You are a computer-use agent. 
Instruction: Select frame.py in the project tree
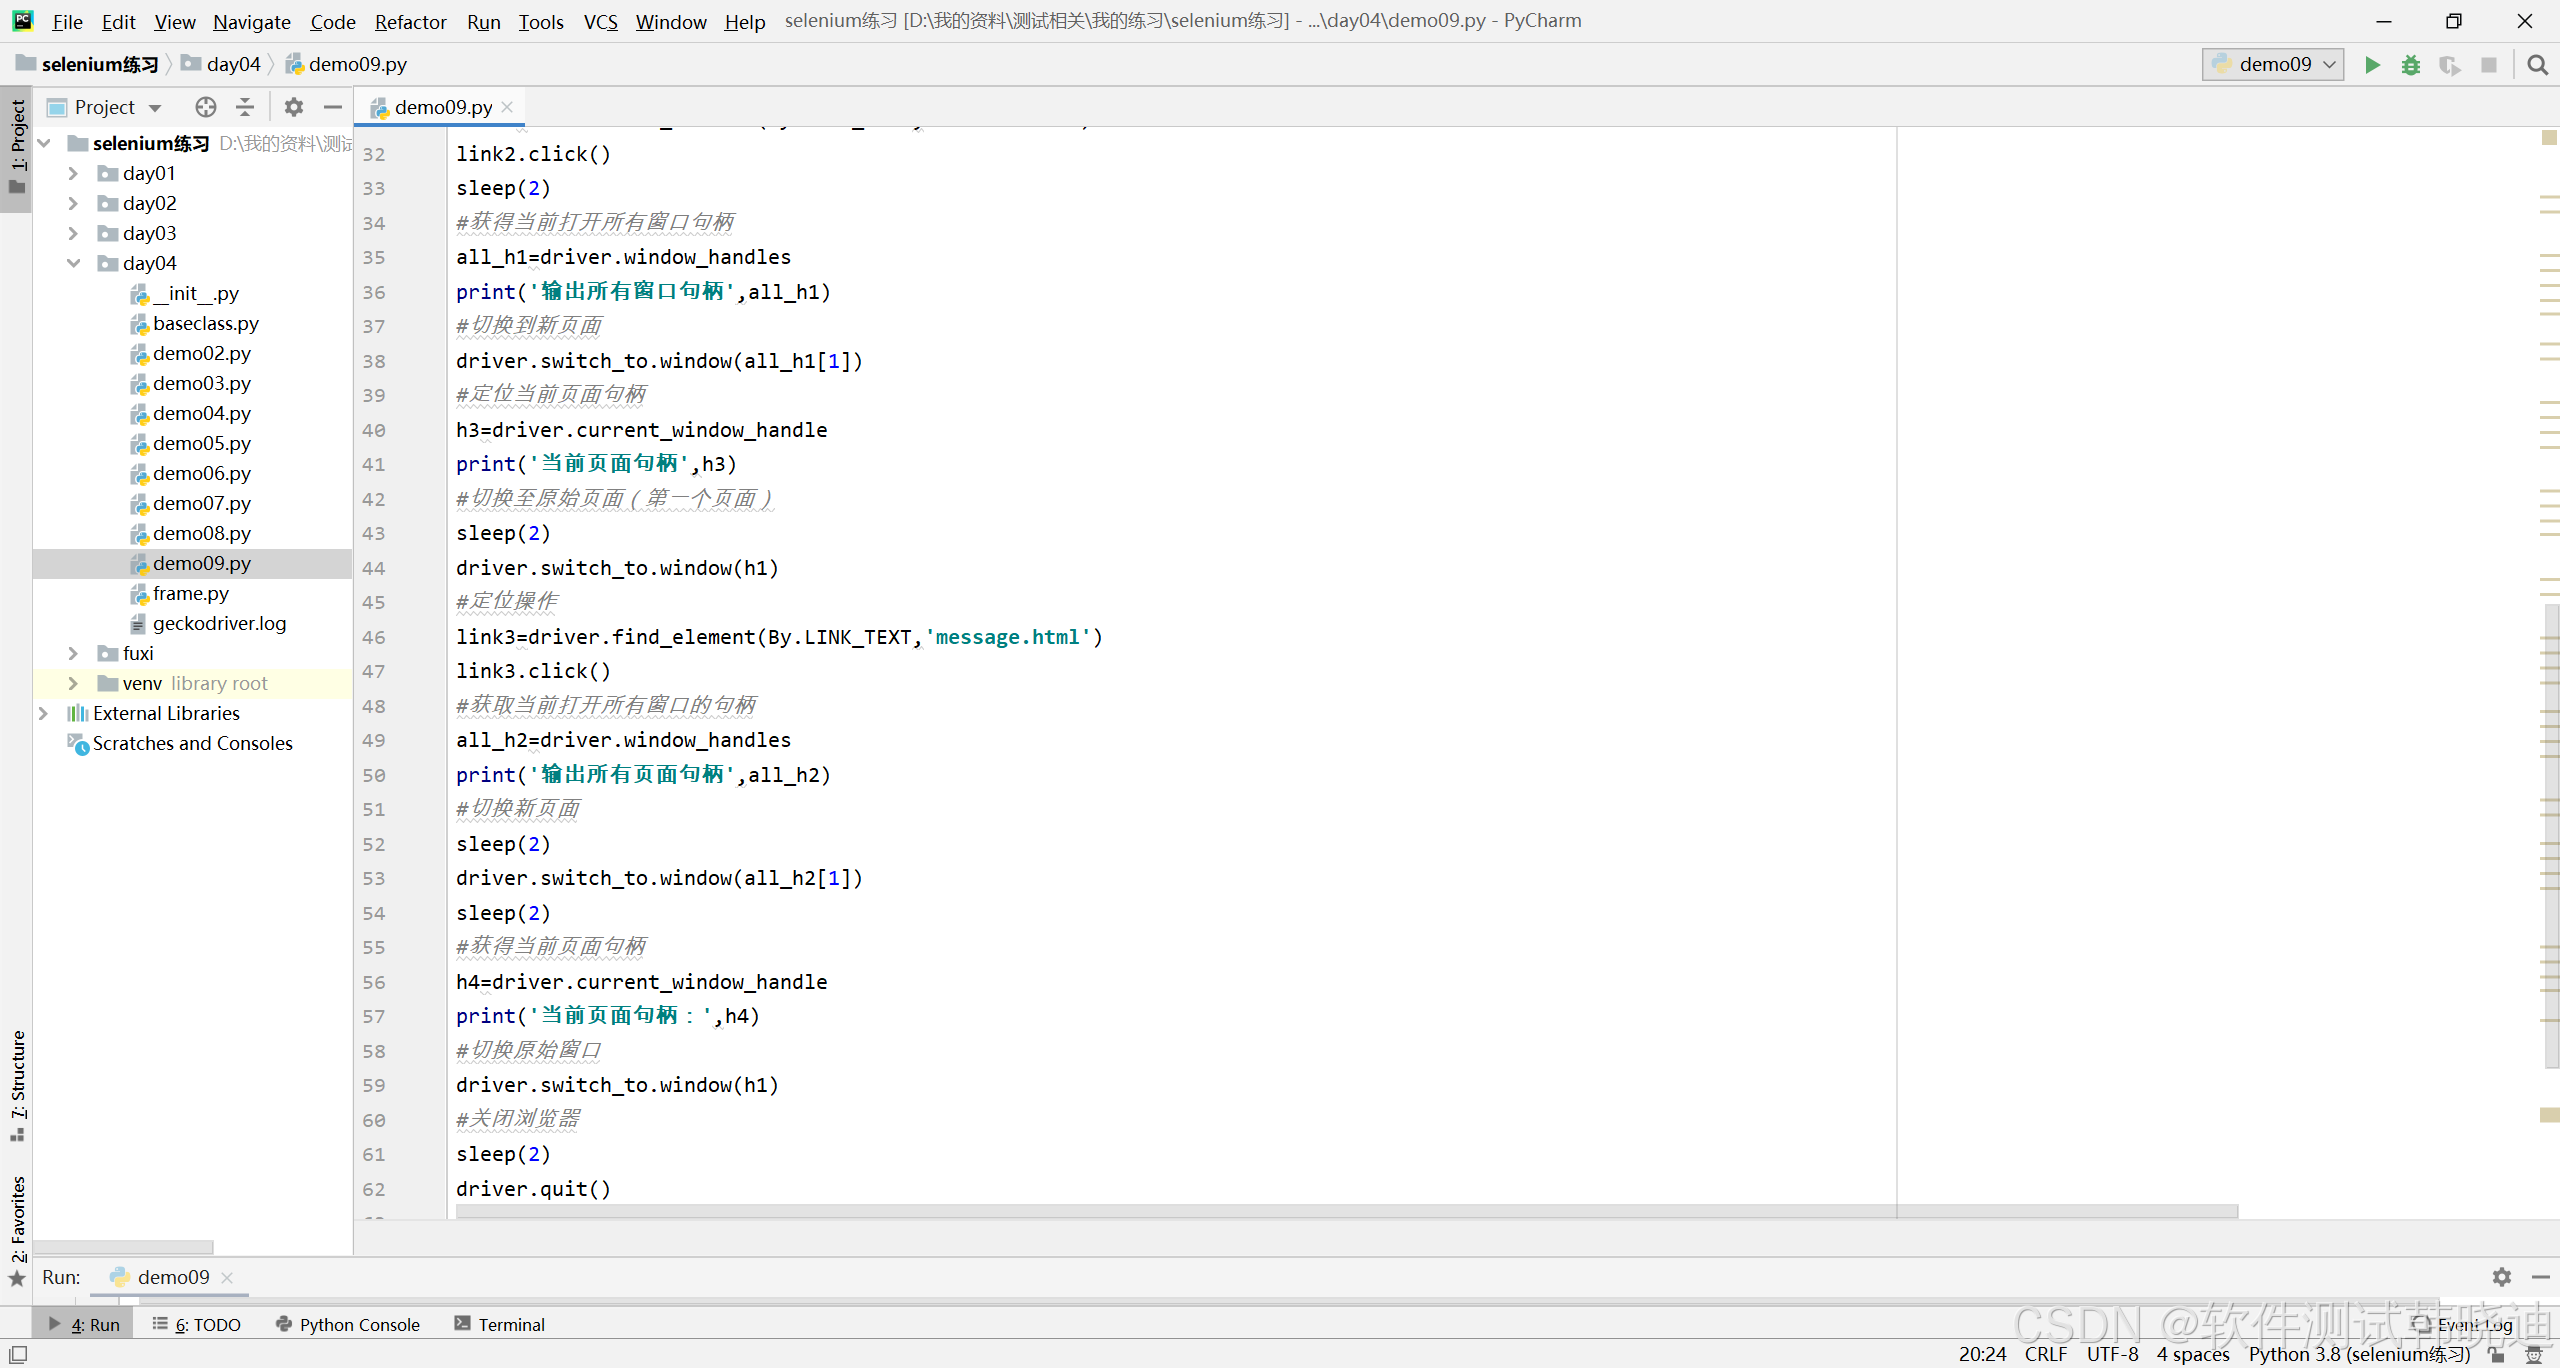click(190, 593)
